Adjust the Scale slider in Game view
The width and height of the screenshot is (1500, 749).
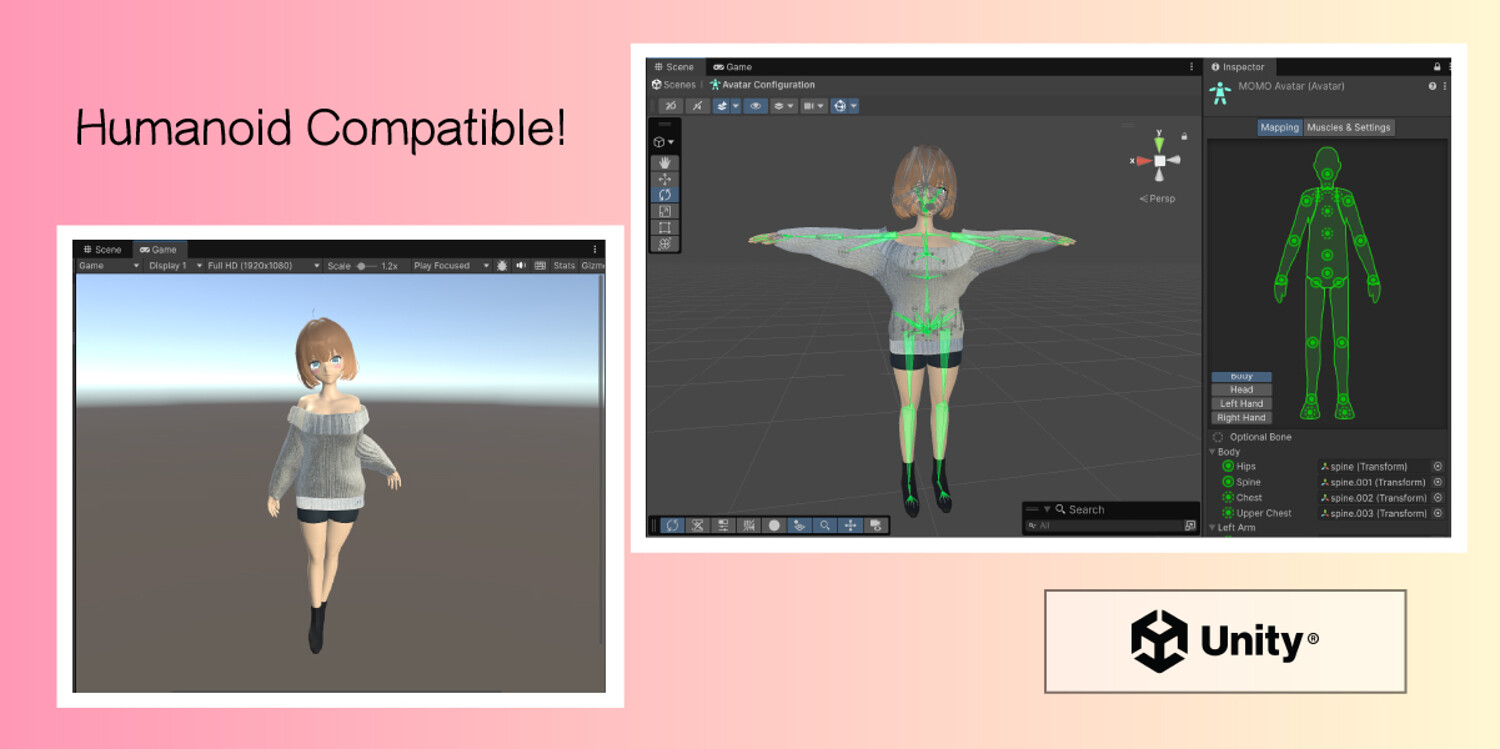click(x=367, y=266)
